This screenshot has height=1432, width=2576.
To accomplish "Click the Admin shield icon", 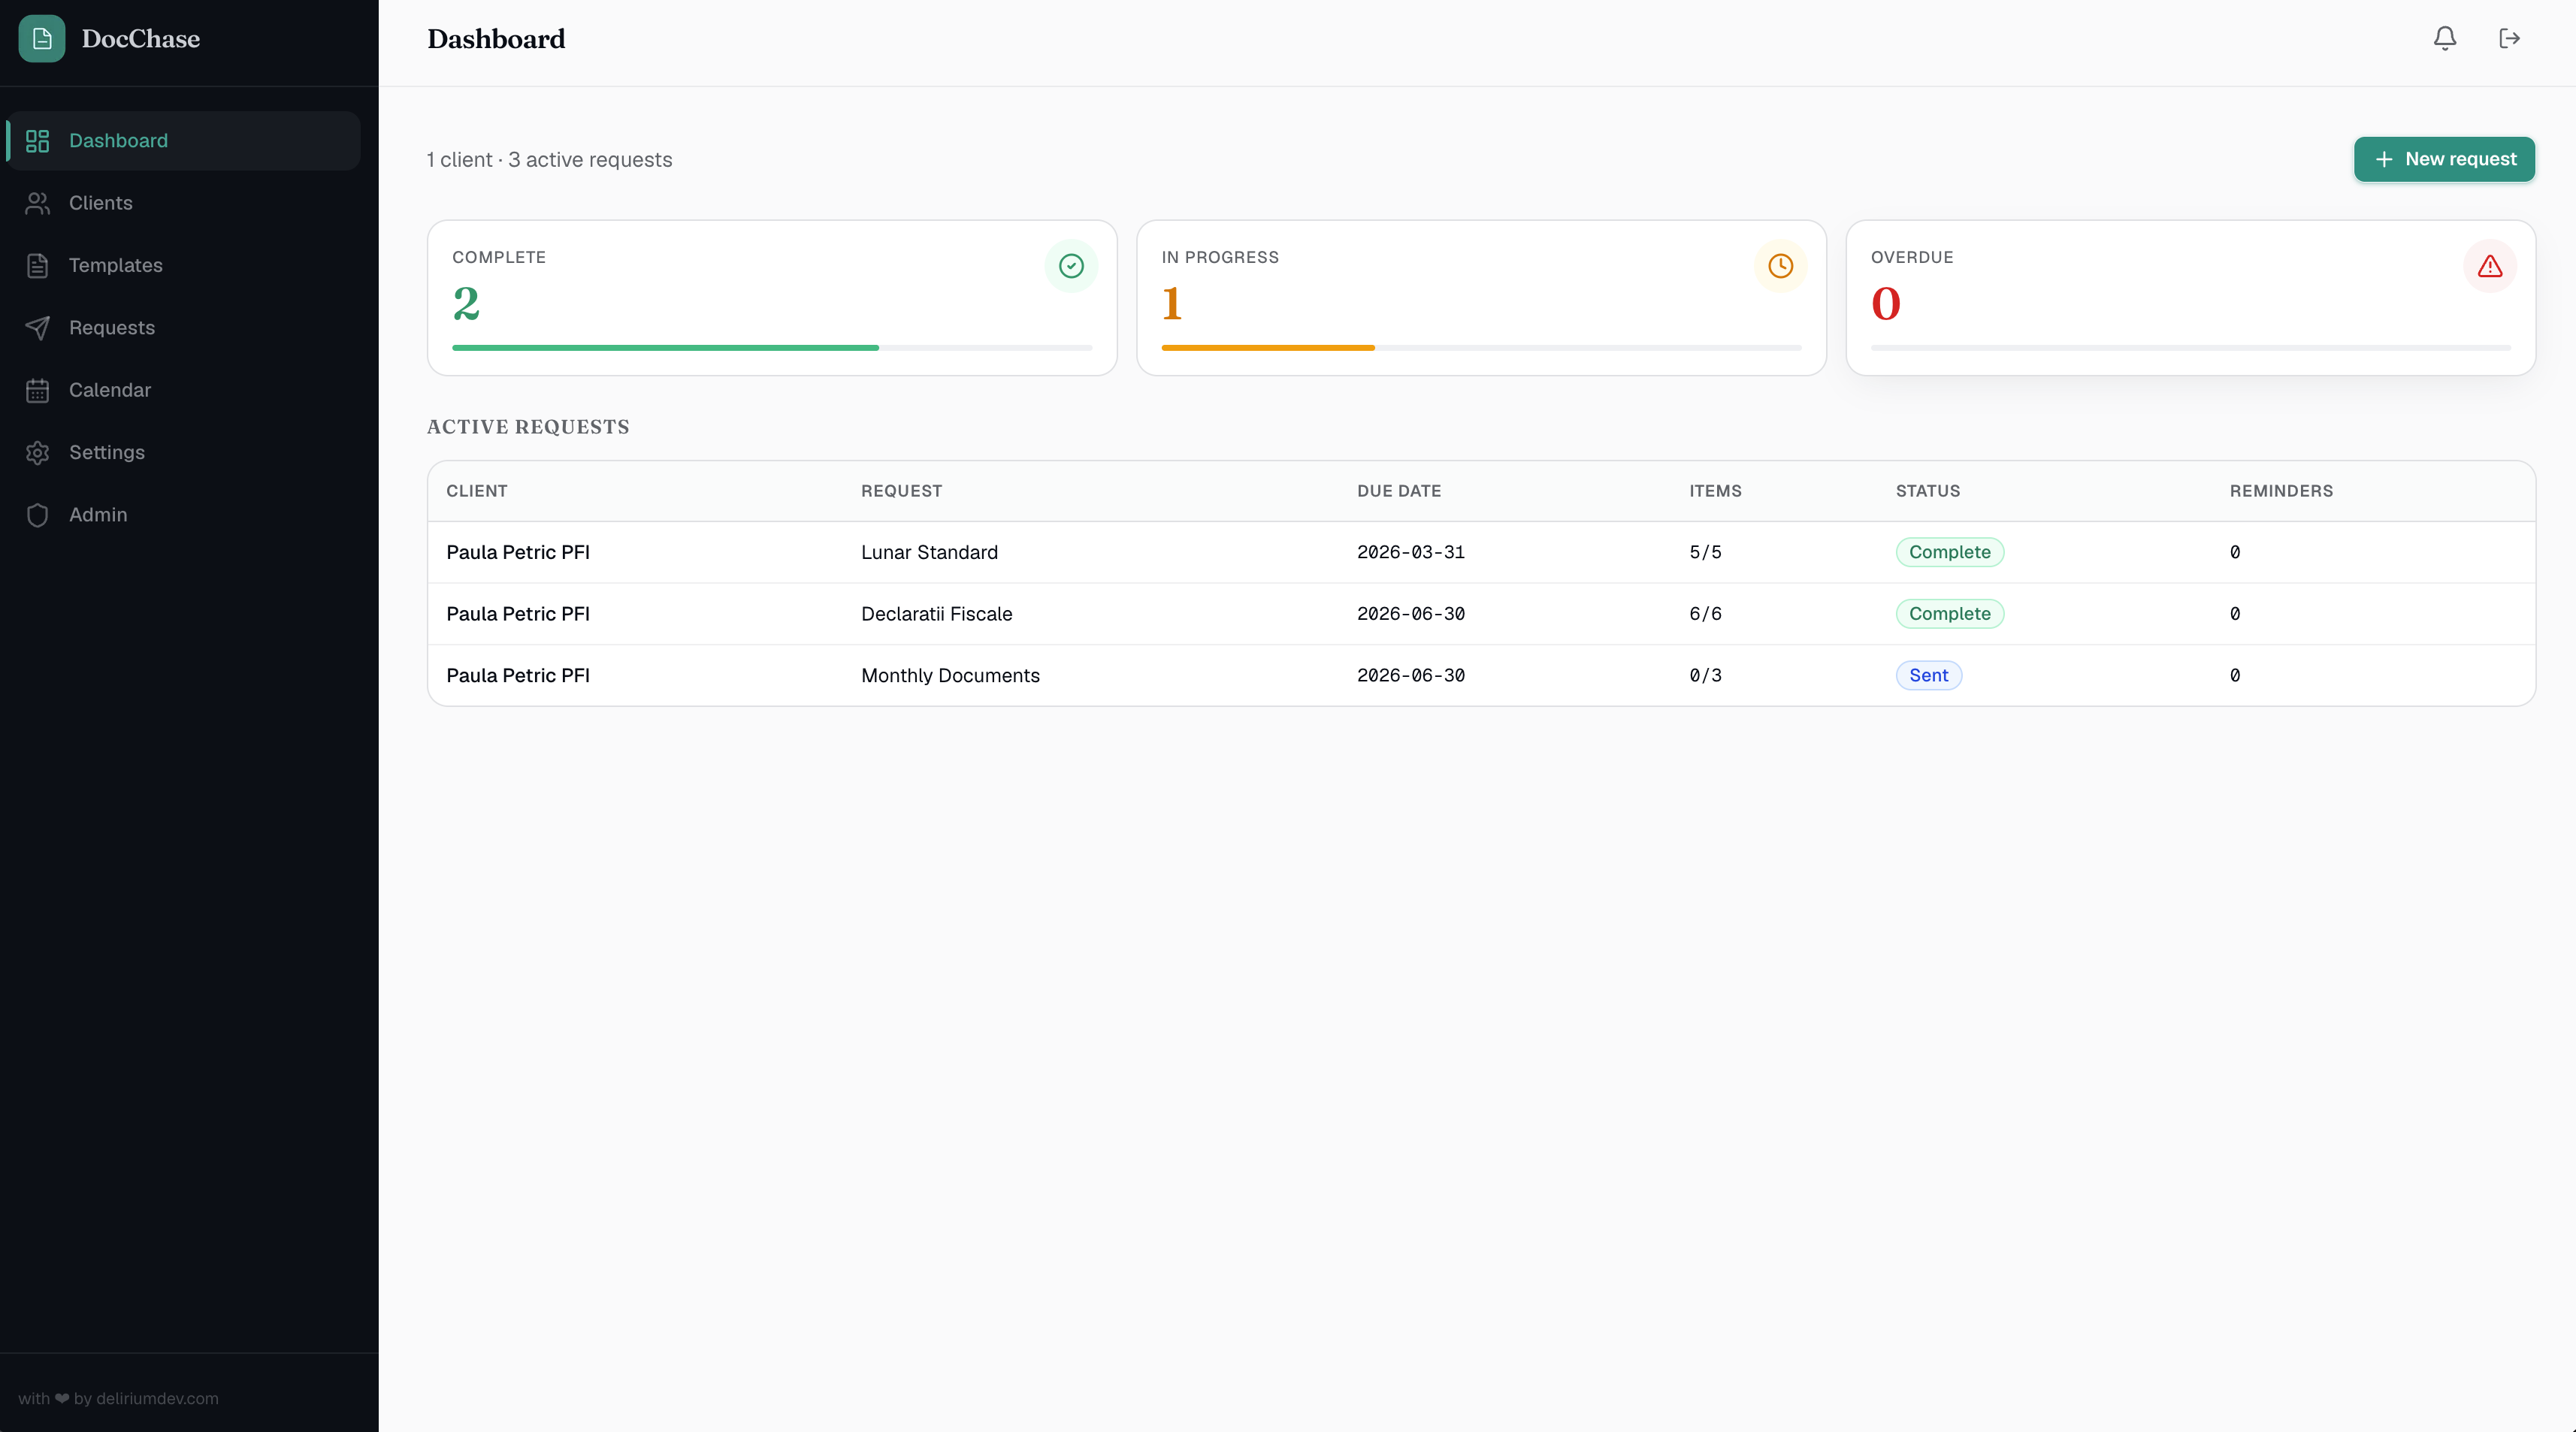I will coord(38,515).
